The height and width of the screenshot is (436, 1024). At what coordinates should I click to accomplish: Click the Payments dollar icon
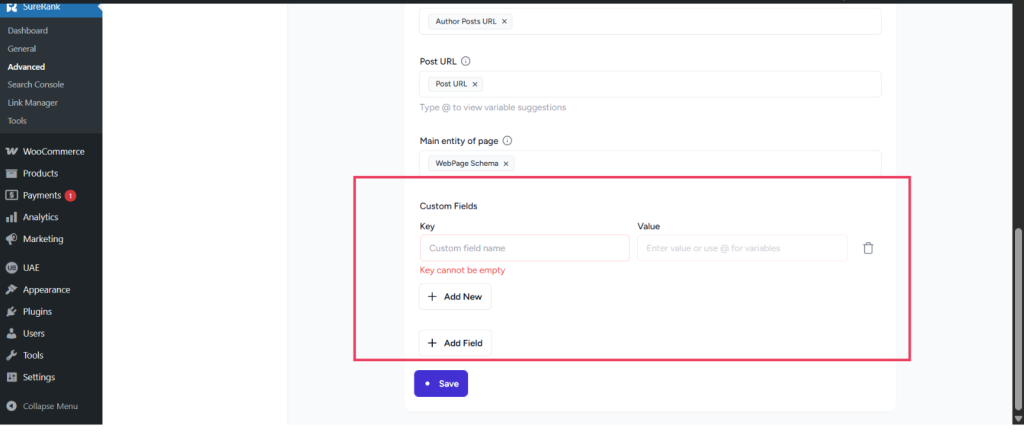(x=11, y=195)
